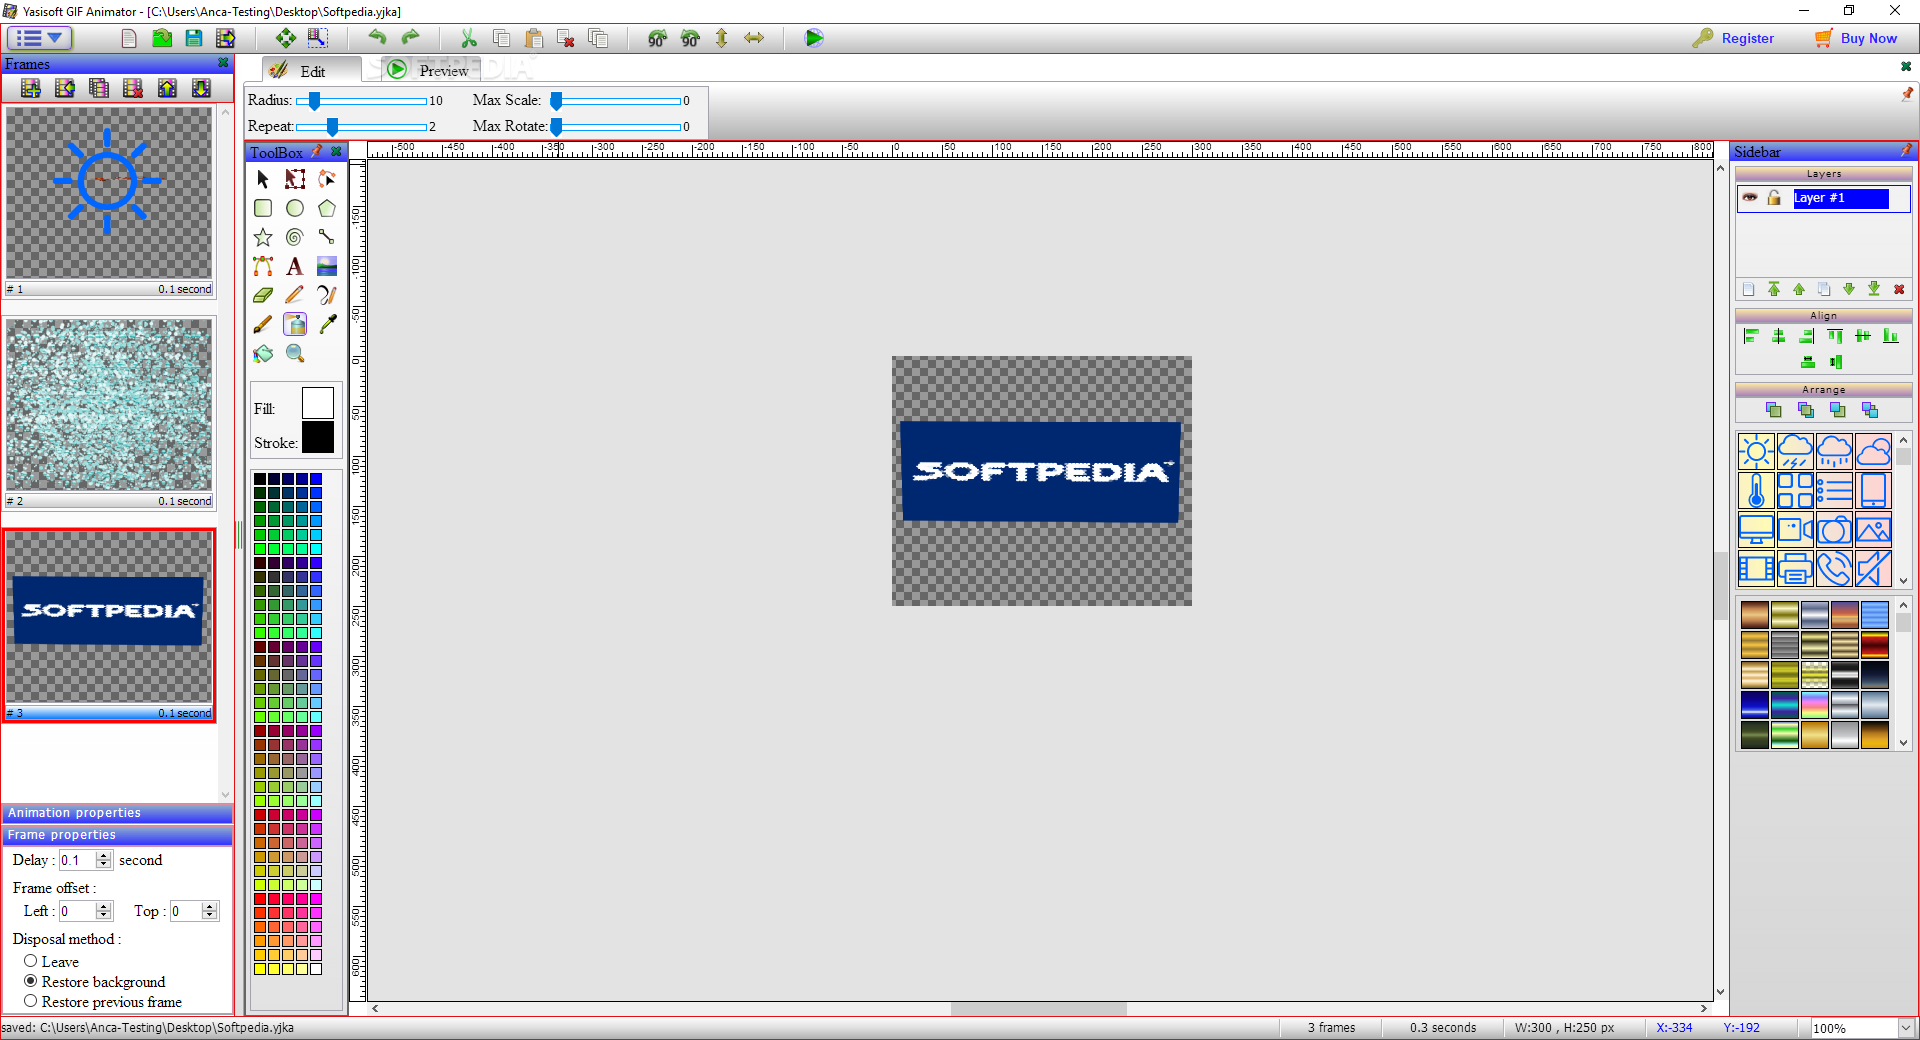Expand the Animation properties section
This screenshot has height=1040, width=1920.
point(117,813)
